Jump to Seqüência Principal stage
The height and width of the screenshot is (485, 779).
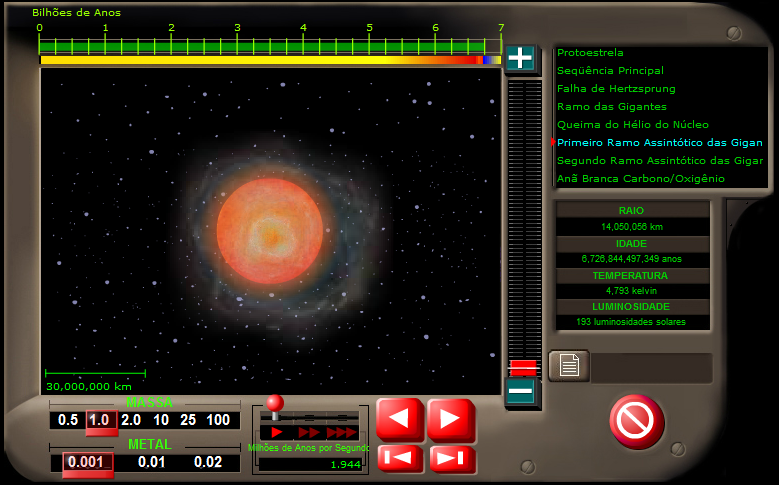coord(610,70)
